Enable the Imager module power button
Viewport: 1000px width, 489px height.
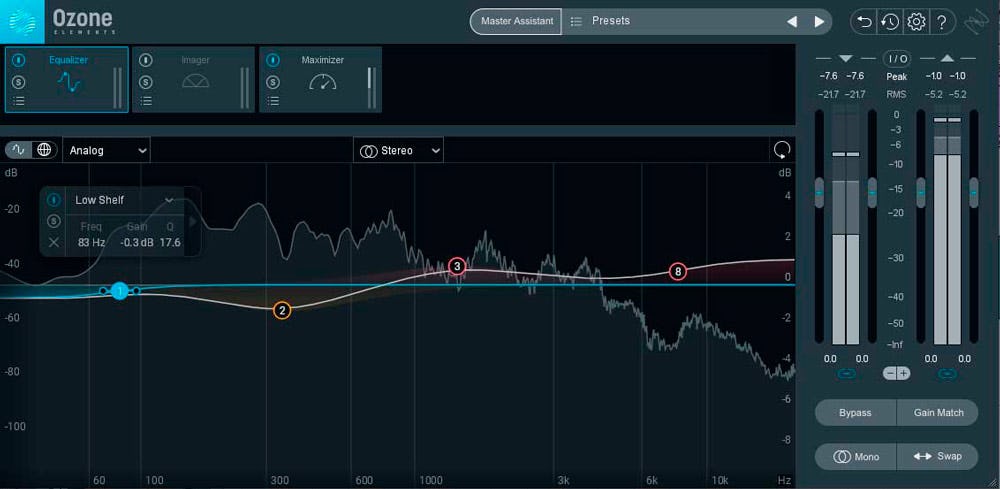(x=146, y=60)
